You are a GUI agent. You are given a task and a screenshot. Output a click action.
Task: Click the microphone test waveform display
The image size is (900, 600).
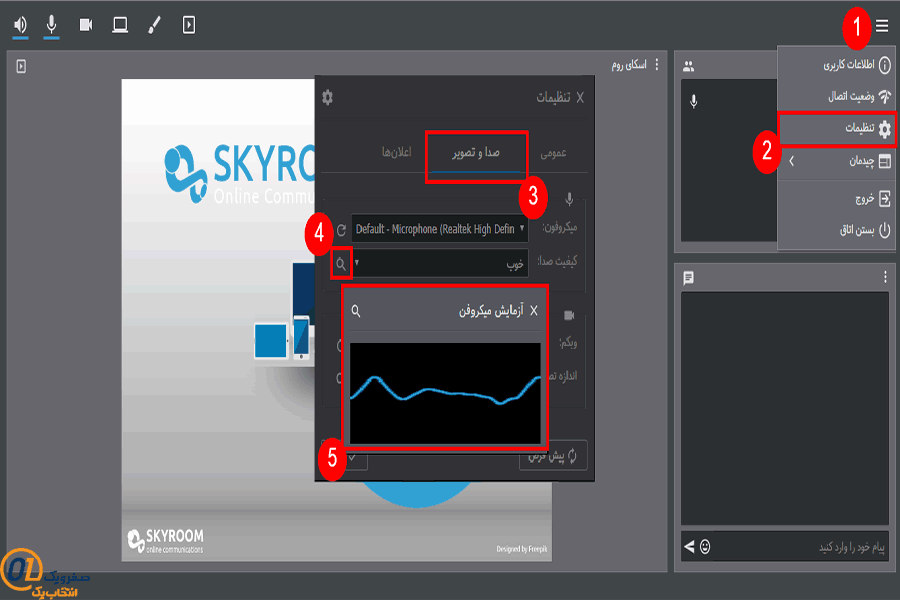click(x=445, y=393)
